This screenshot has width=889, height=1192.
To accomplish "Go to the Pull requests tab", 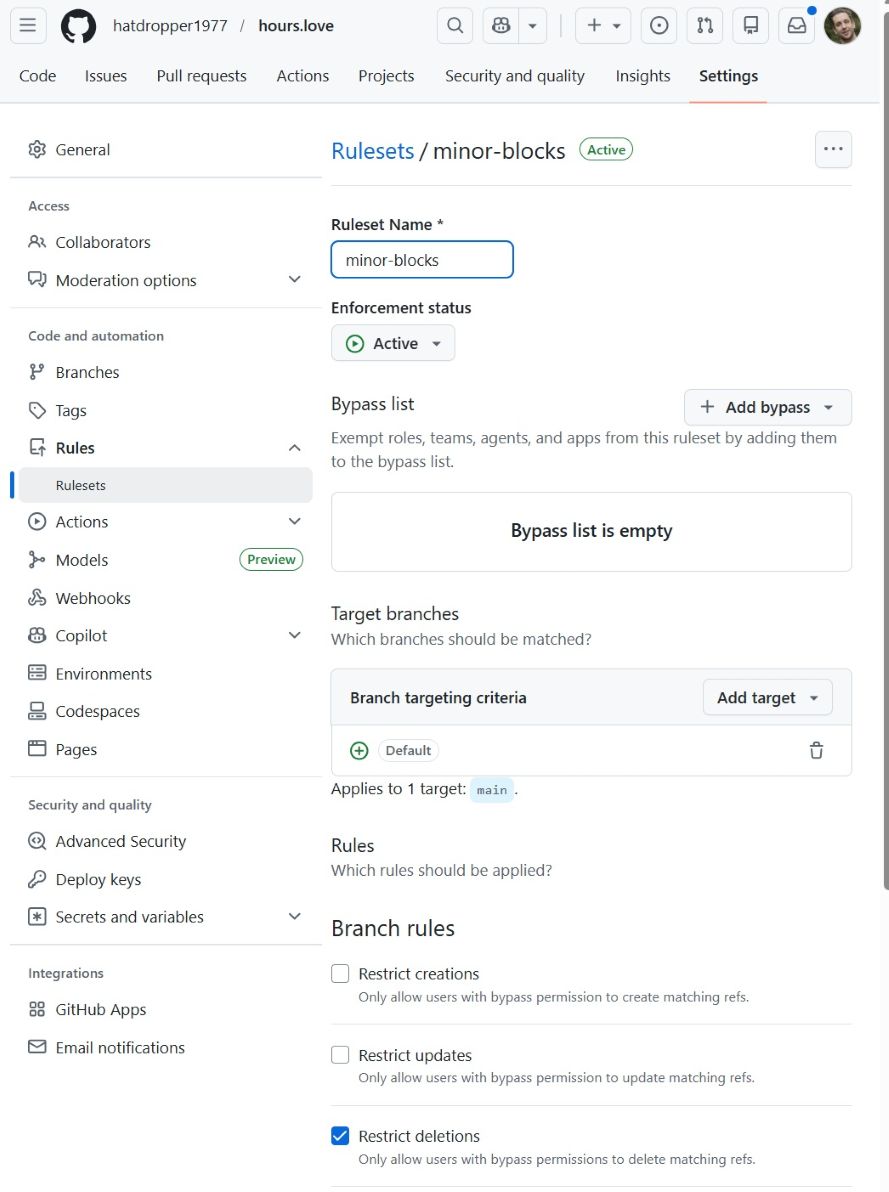I will click(201, 76).
